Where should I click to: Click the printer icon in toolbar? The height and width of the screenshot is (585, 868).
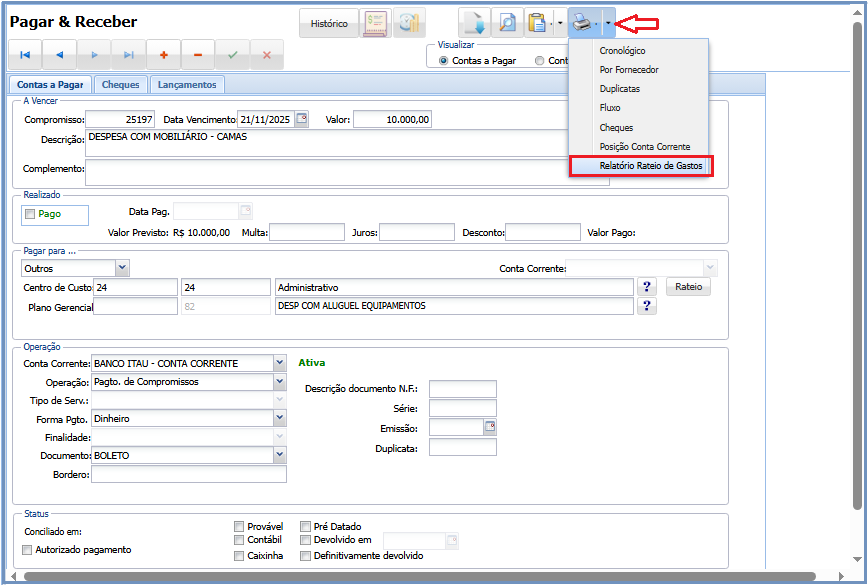(x=583, y=22)
